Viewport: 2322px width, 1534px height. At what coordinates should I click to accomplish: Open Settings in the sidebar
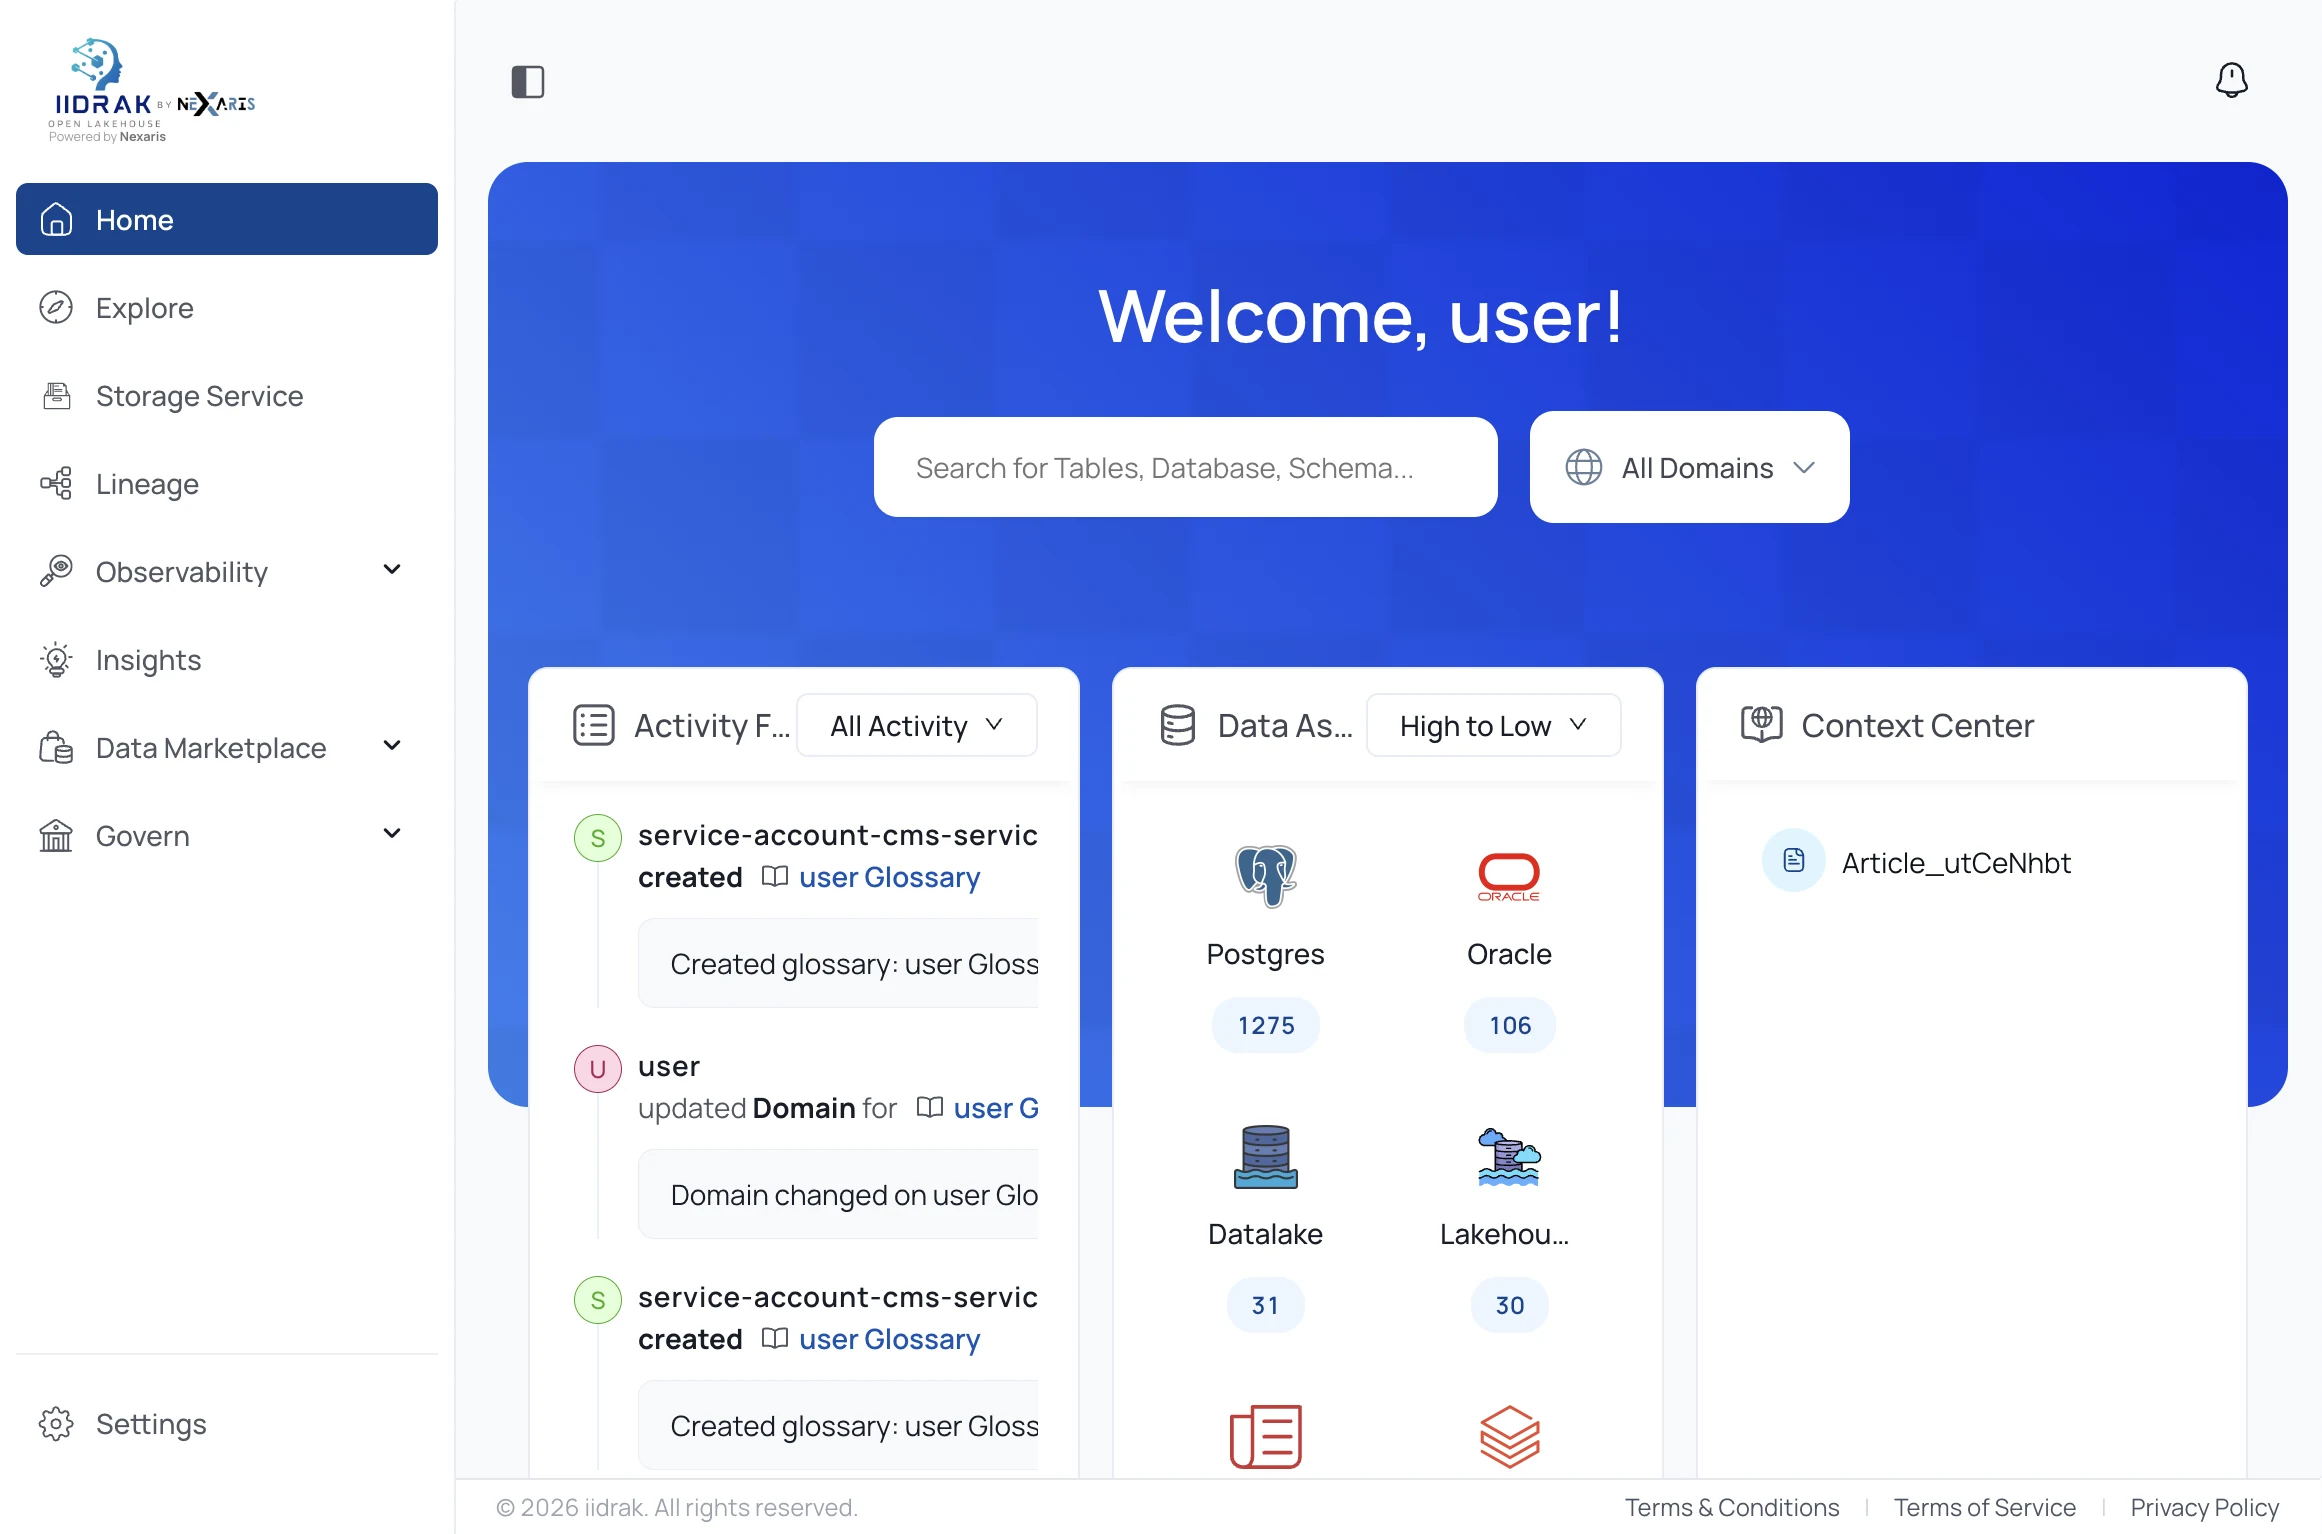coord(227,1423)
